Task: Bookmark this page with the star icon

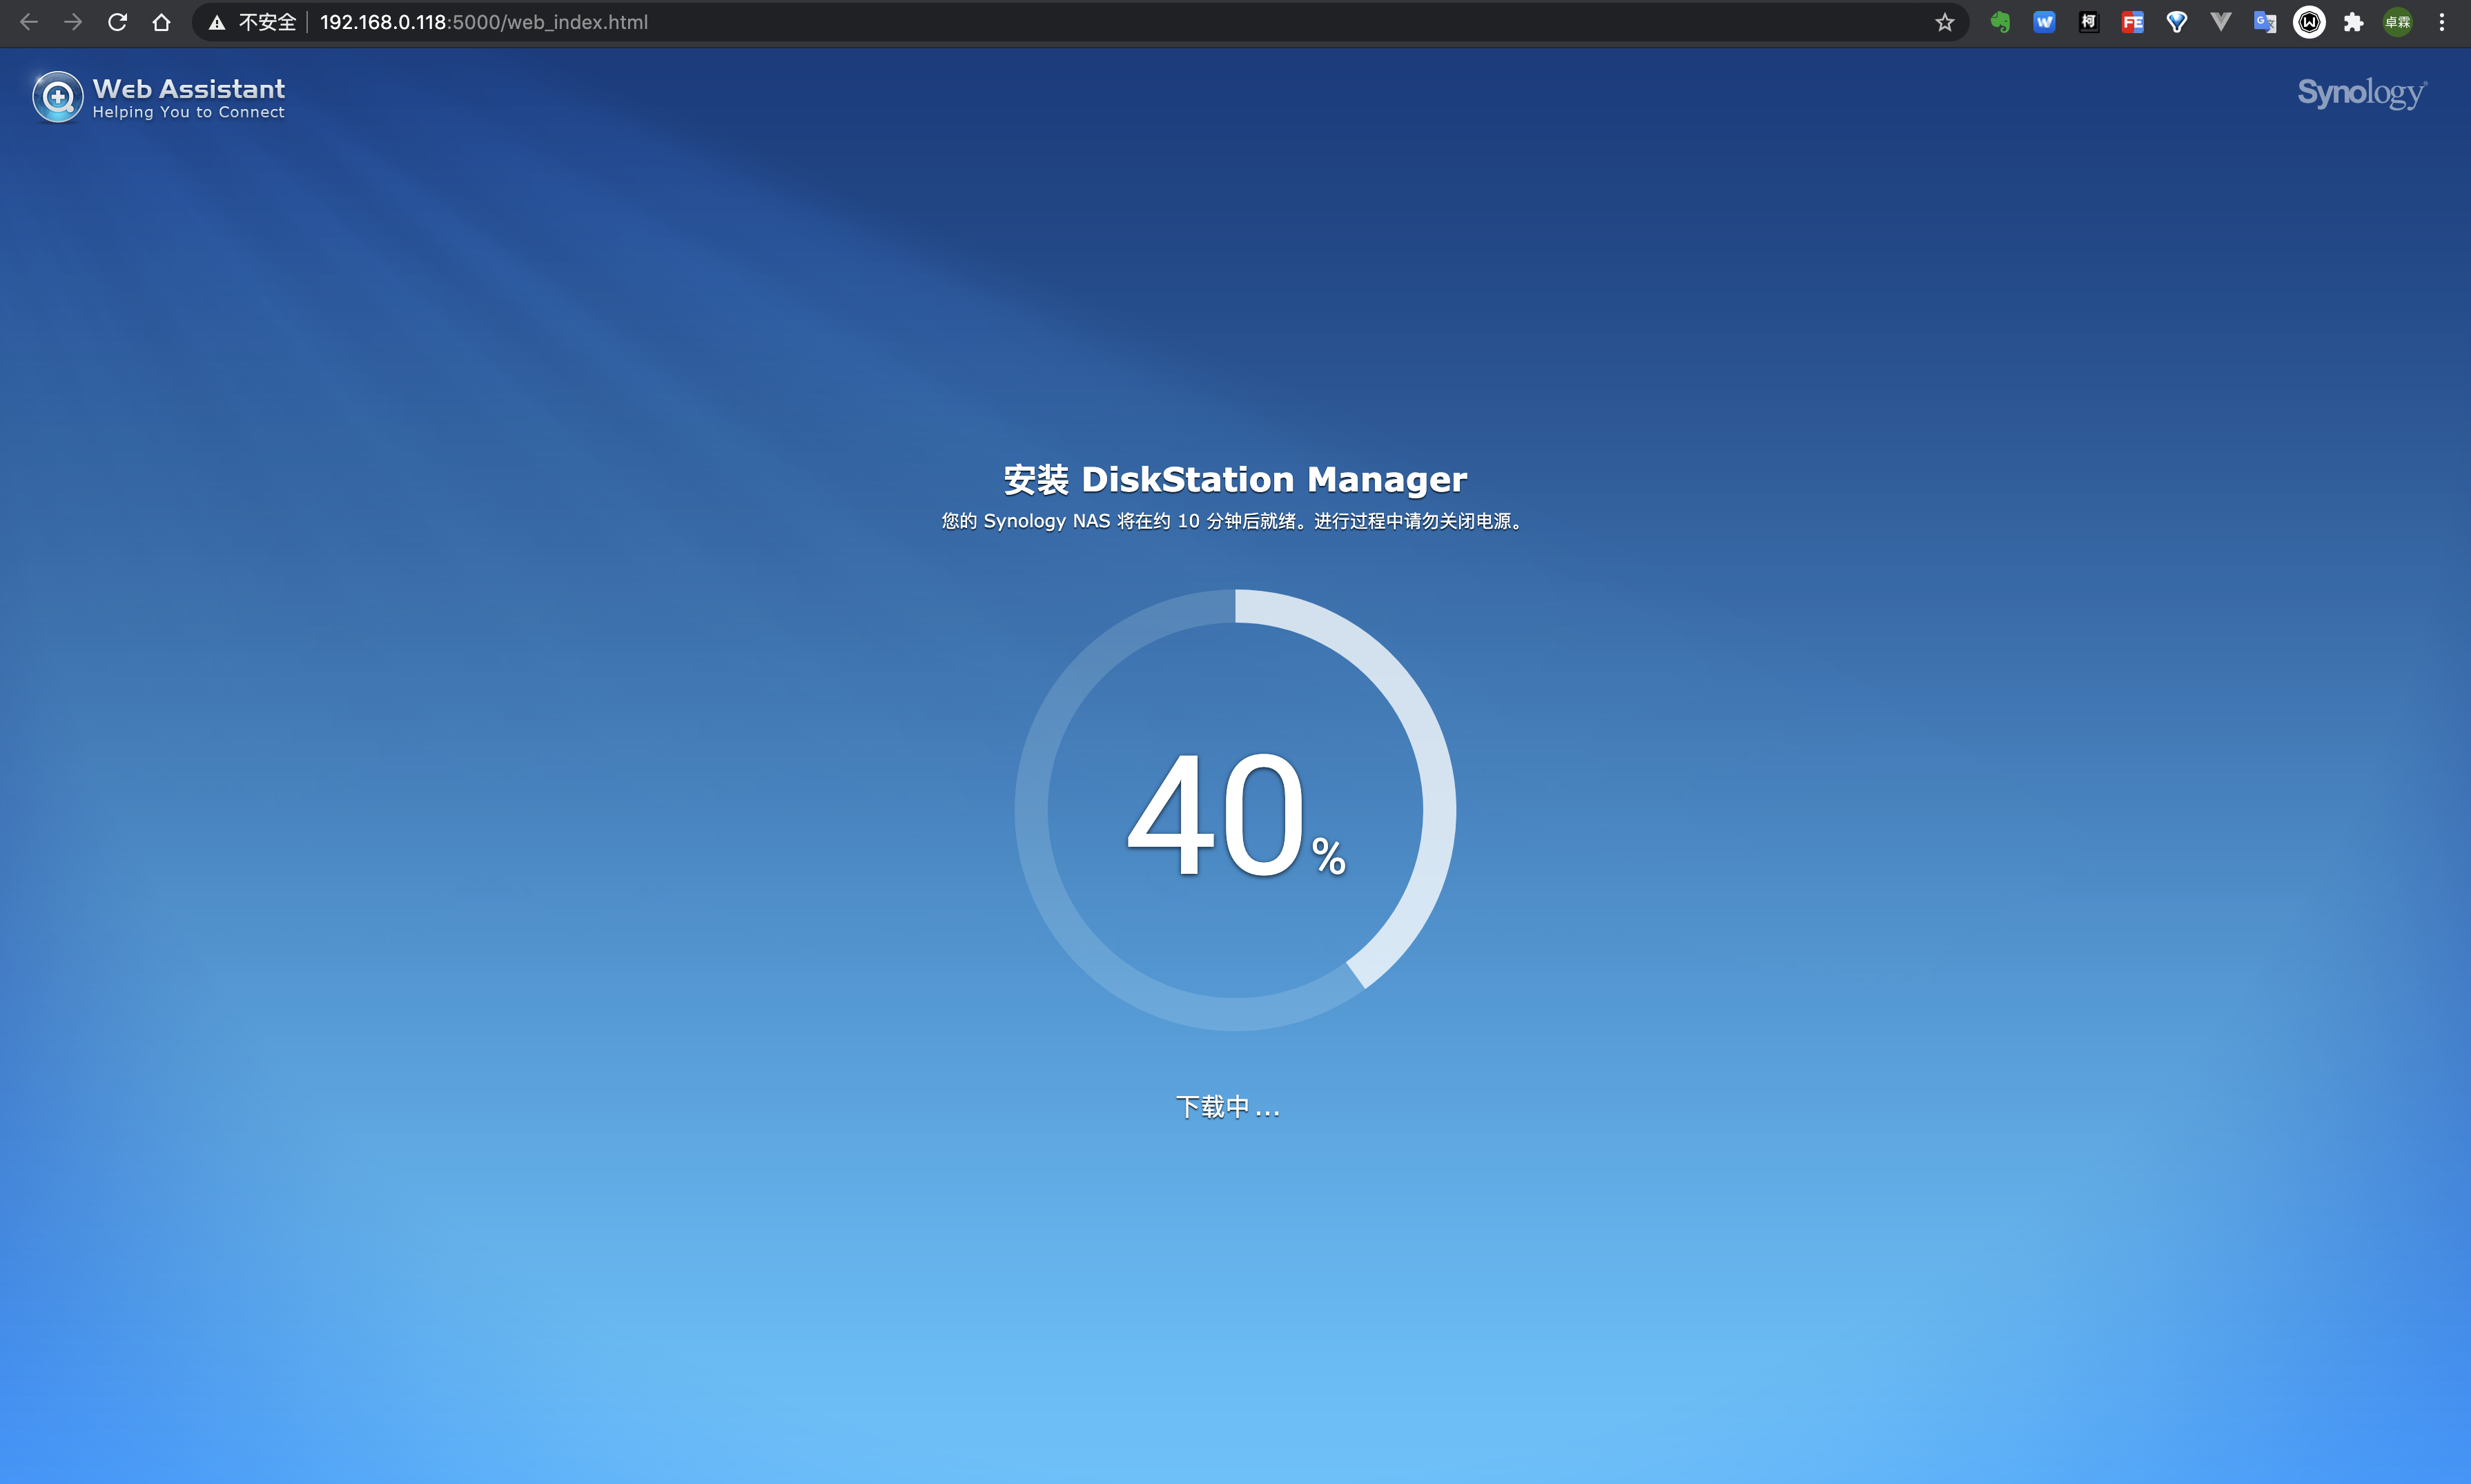Action: pos(1944,22)
